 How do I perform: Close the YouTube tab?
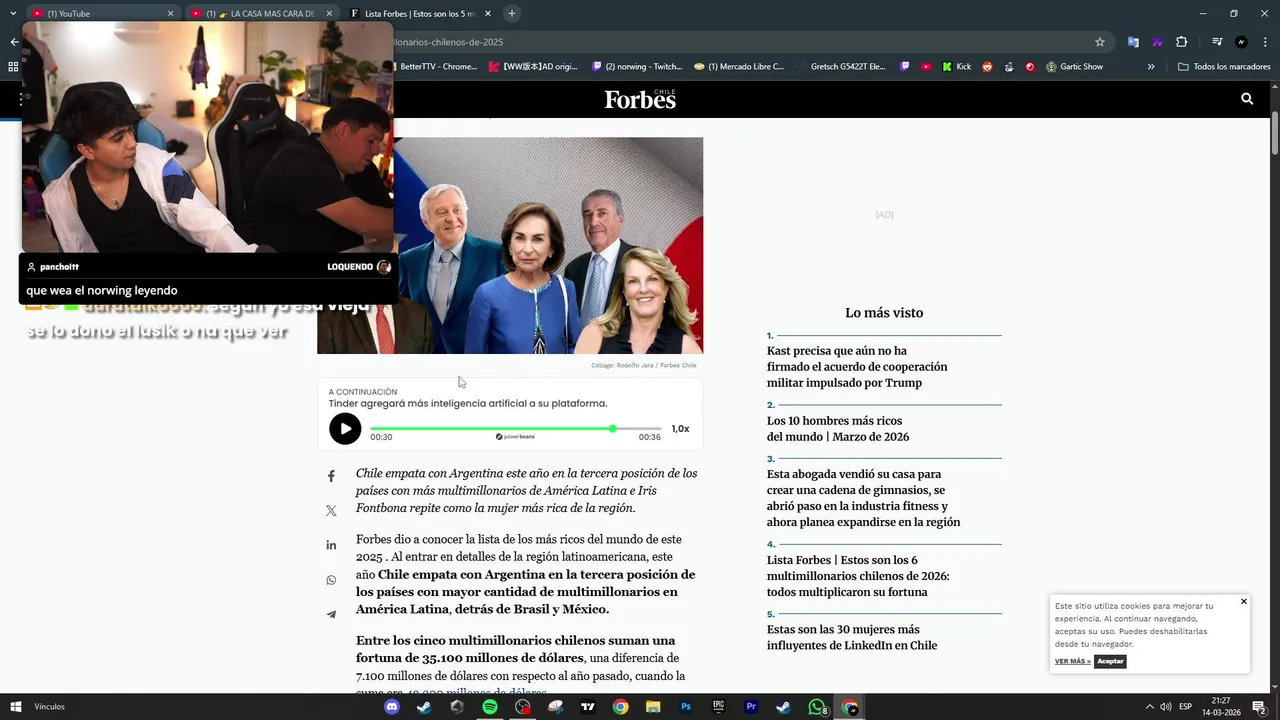(170, 14)
